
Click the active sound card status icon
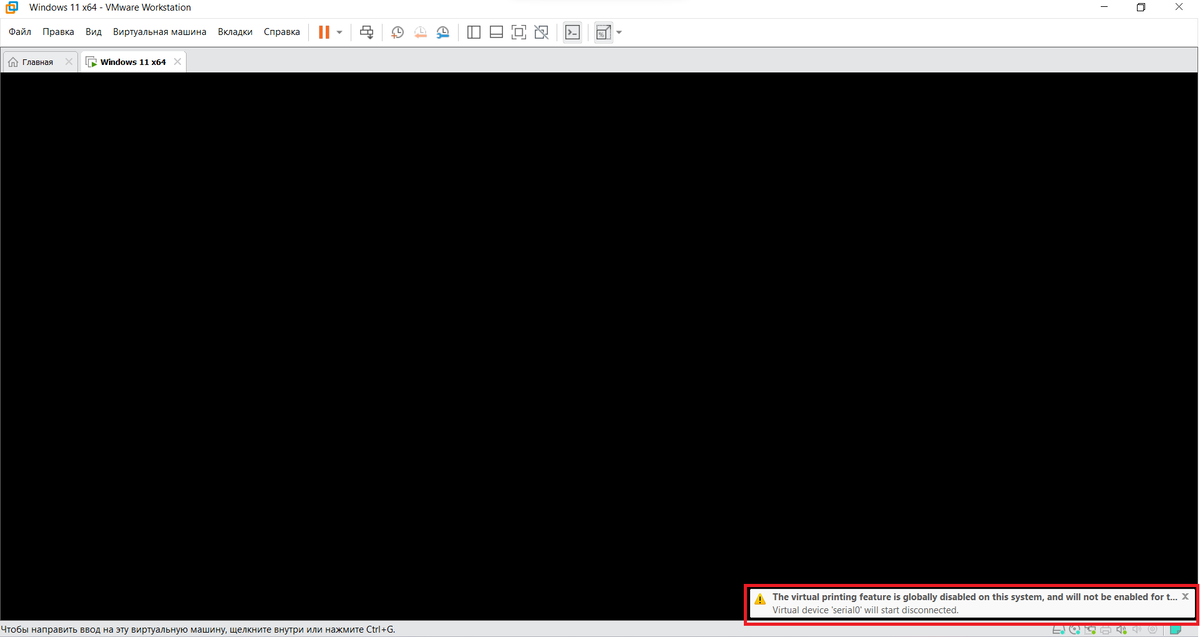(1122, 630)
